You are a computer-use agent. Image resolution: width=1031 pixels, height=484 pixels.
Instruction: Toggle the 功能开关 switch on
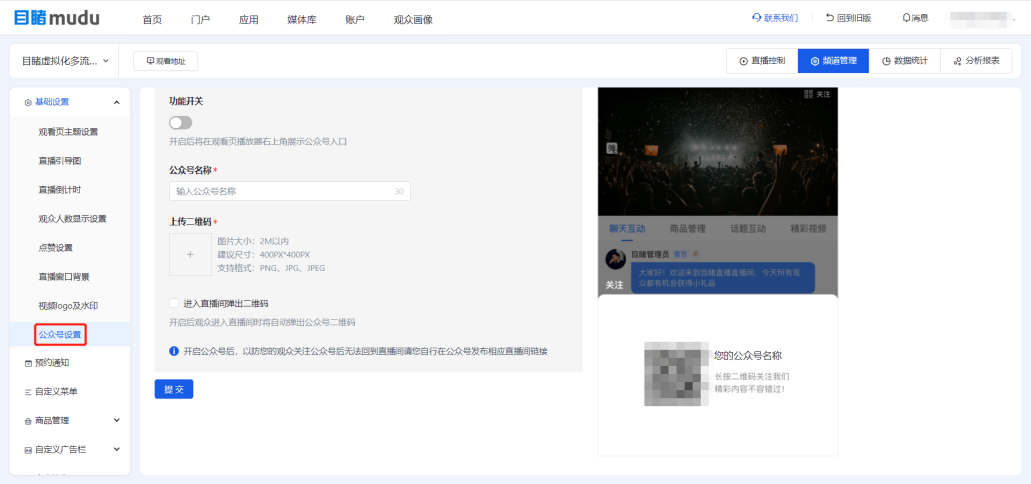pyautogui.click(x=181, y=123)
